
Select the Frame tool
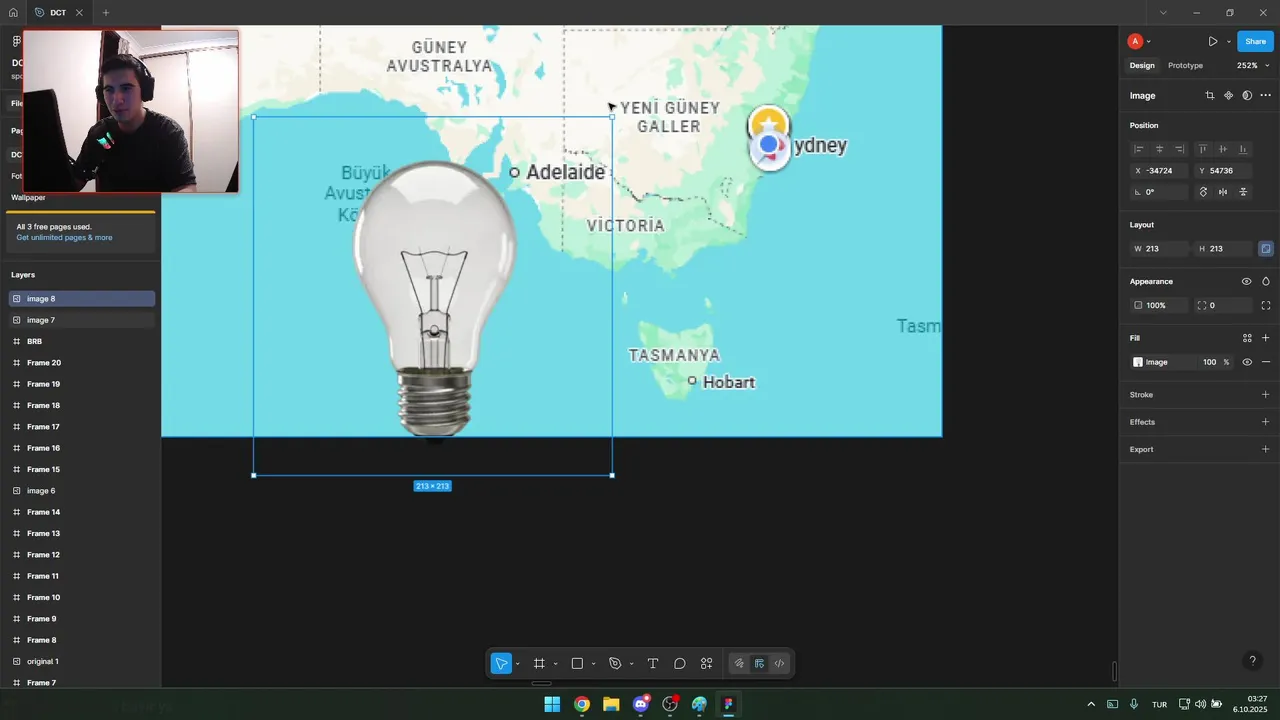(x=539, y=664)
